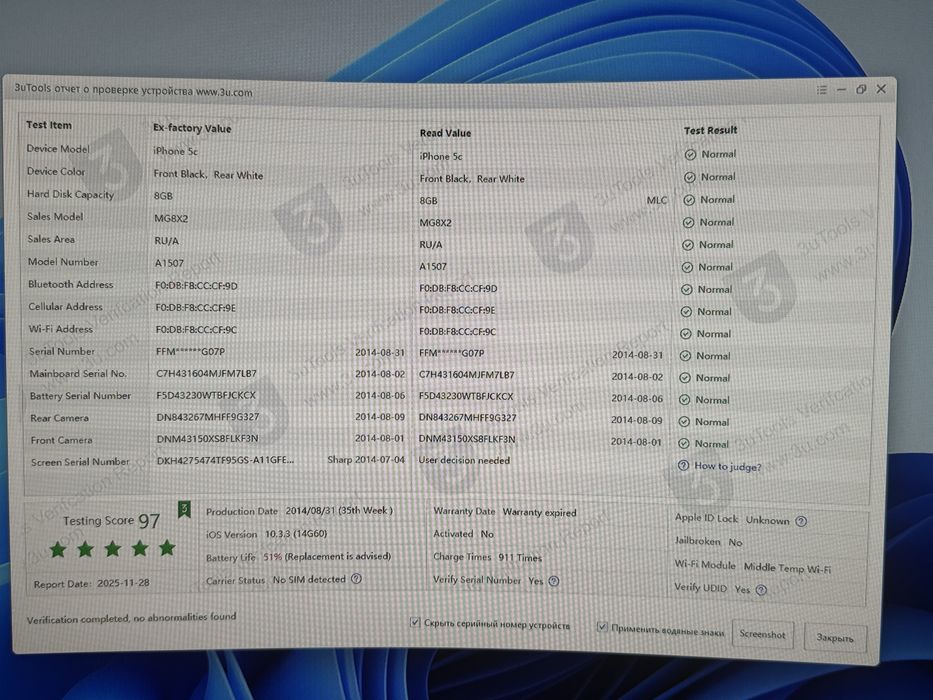Select read front camera serial DNM43150XS8FLKF3N

467,439
